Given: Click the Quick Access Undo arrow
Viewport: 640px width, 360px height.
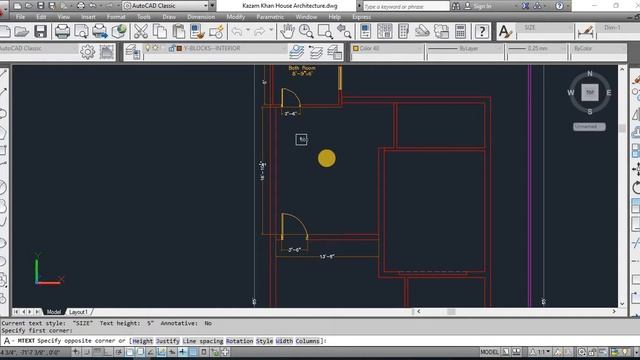Looking at the screenshot, I should pyautogui.click(x=93, y=6).
